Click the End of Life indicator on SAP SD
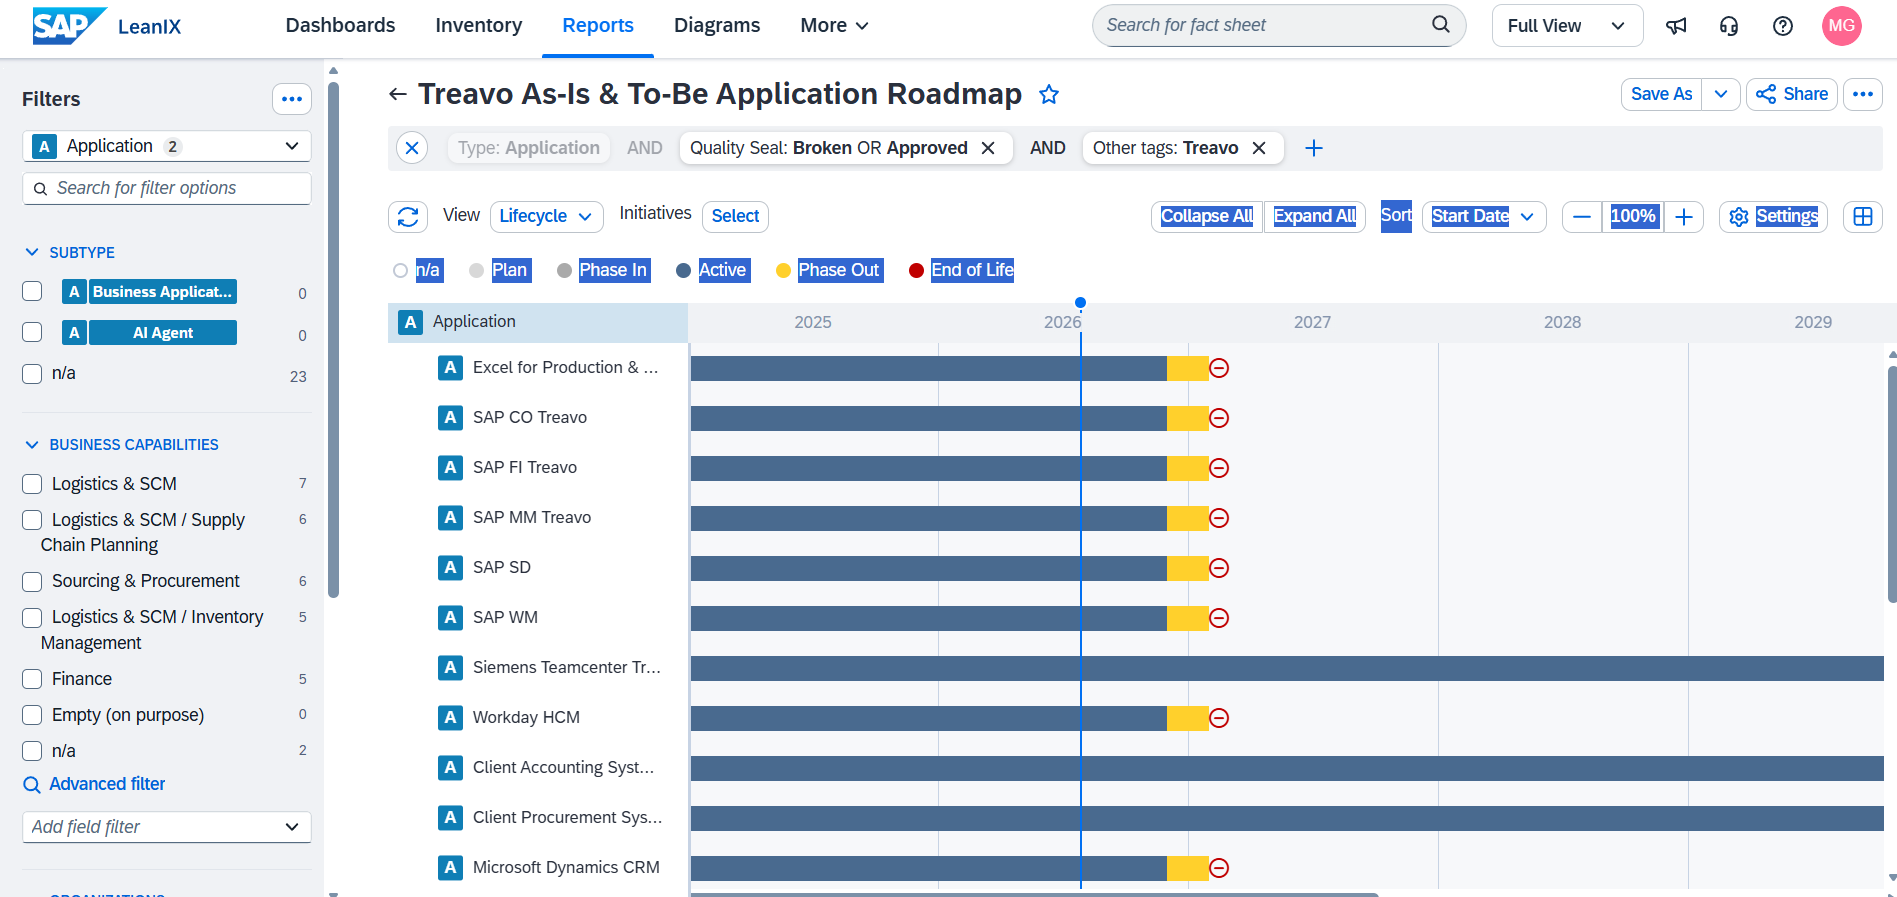The image size is (1897, 897). coord(1219,568)
